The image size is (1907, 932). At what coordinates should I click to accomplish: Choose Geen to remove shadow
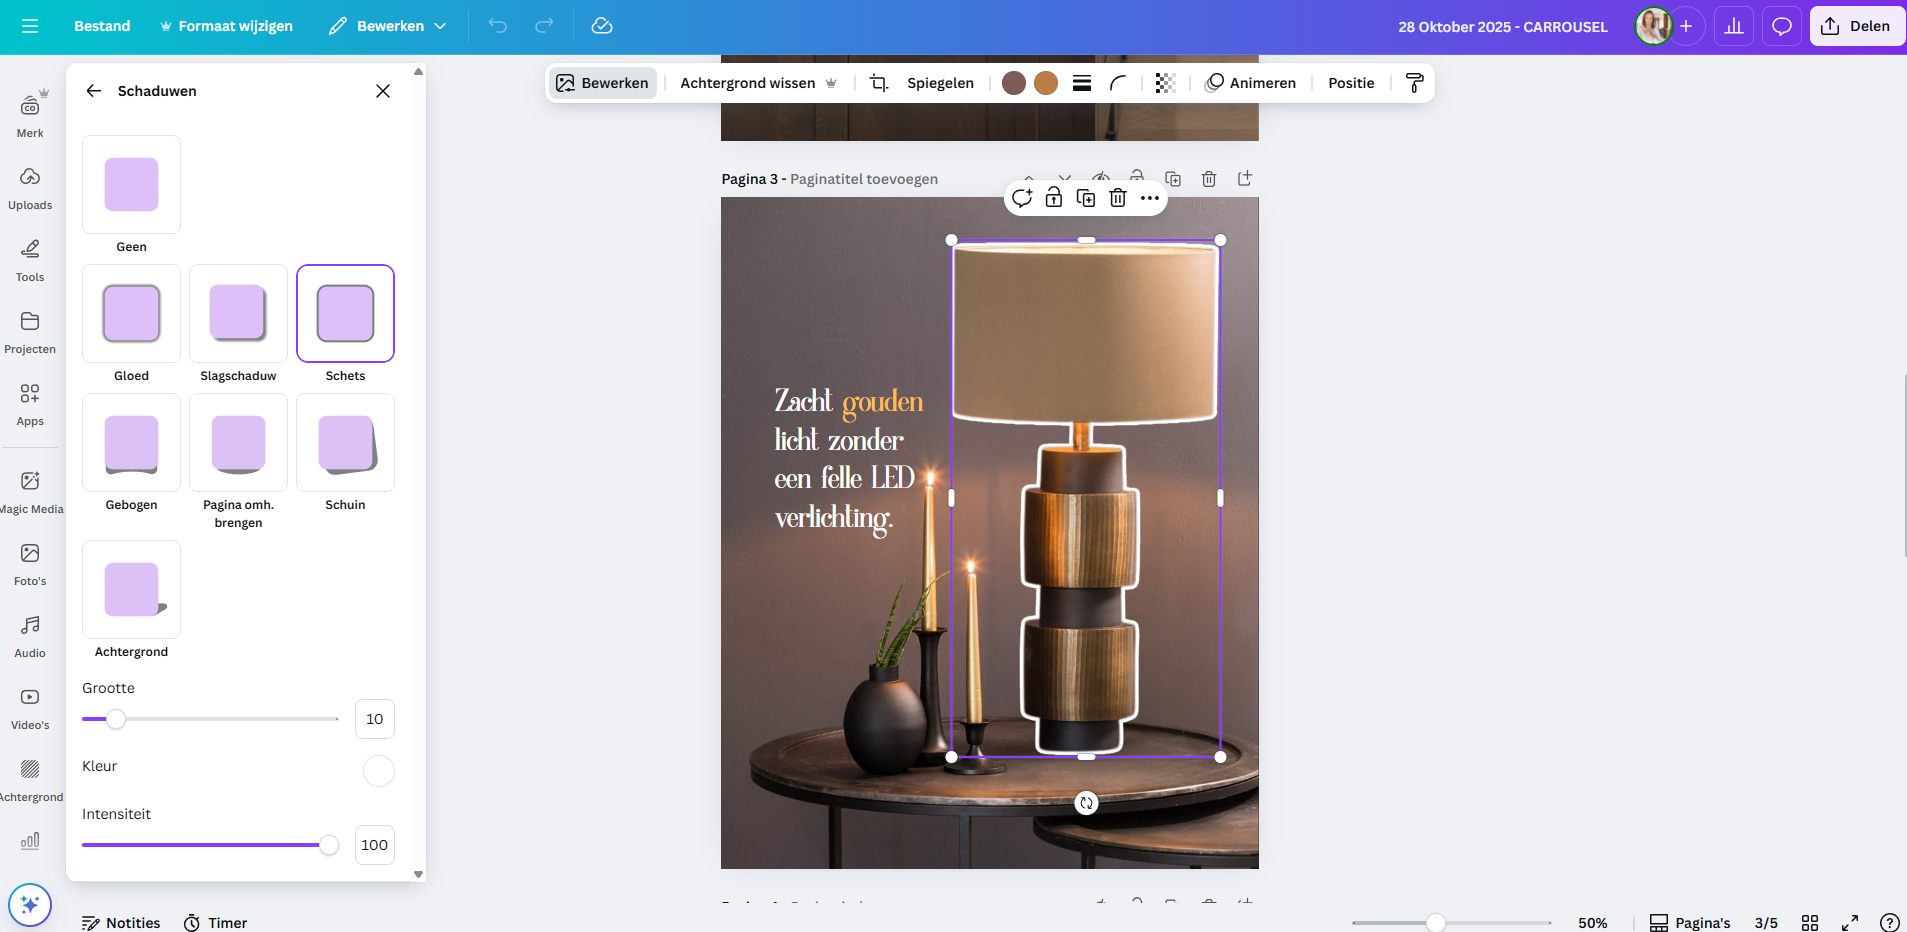(131, 185)
